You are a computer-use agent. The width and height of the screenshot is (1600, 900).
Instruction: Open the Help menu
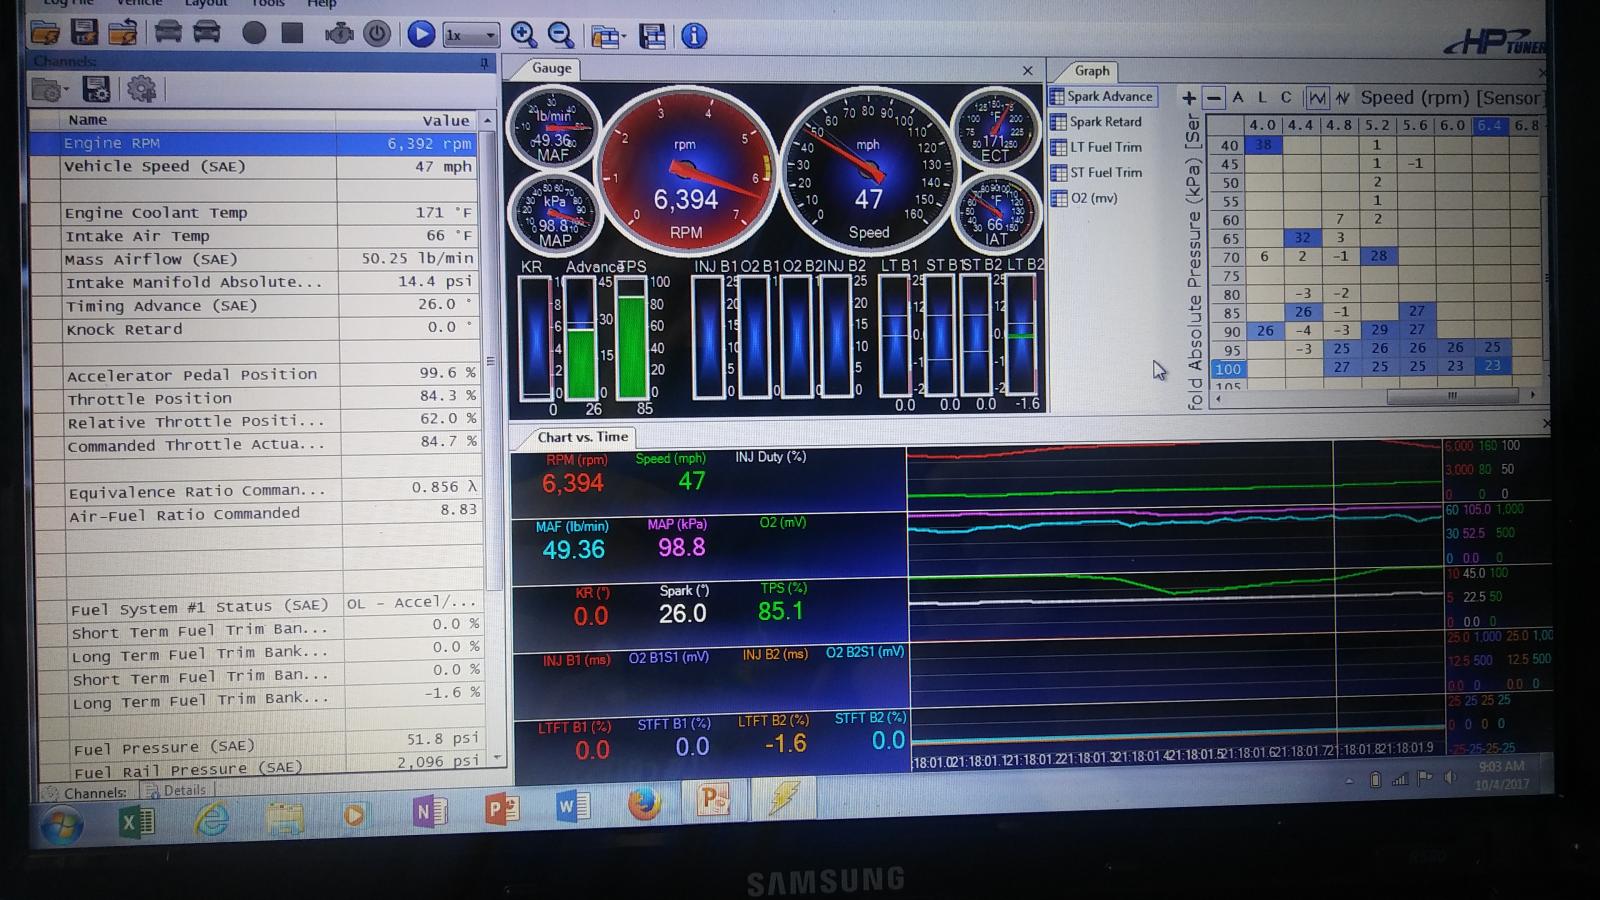coord(321,4)
